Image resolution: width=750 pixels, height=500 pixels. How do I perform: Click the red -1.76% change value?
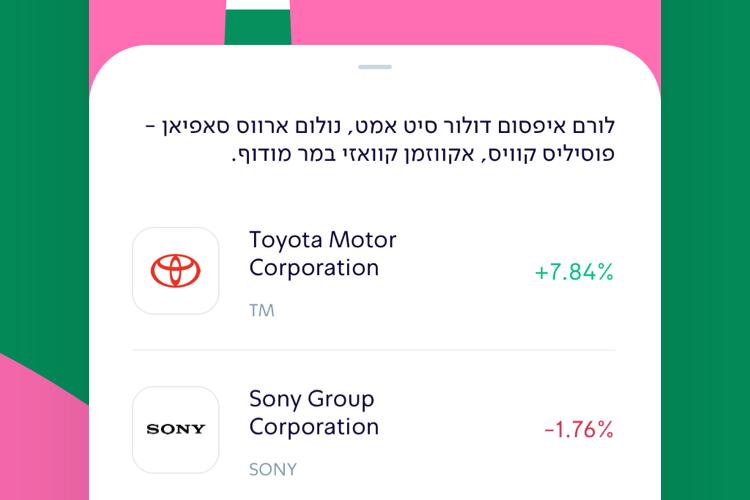tap(579, 429)
